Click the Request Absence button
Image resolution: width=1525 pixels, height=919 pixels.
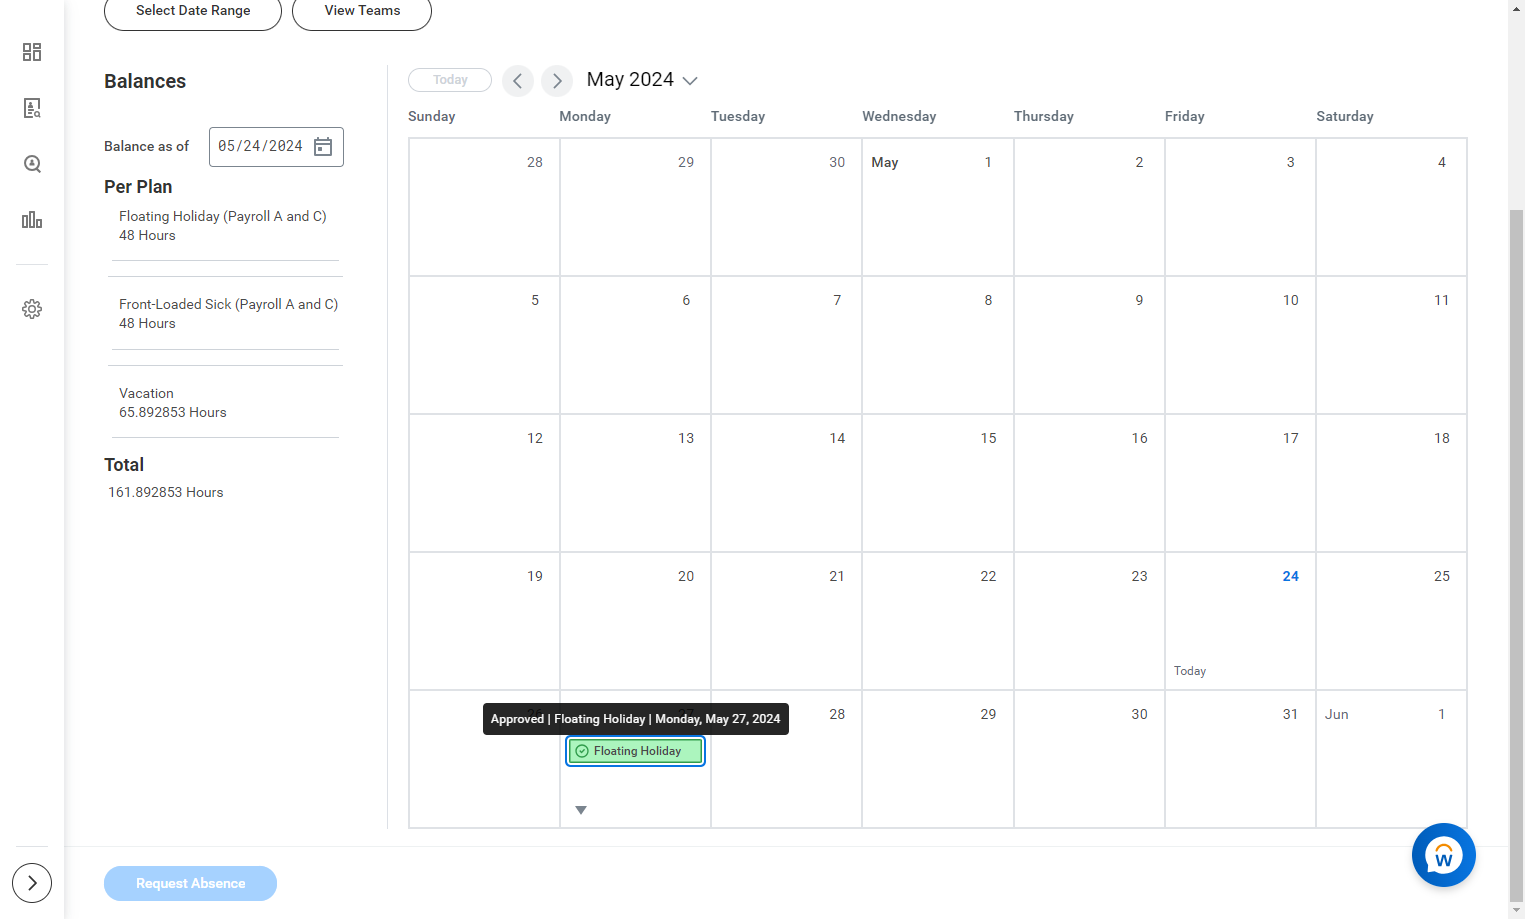pos(190,883)
